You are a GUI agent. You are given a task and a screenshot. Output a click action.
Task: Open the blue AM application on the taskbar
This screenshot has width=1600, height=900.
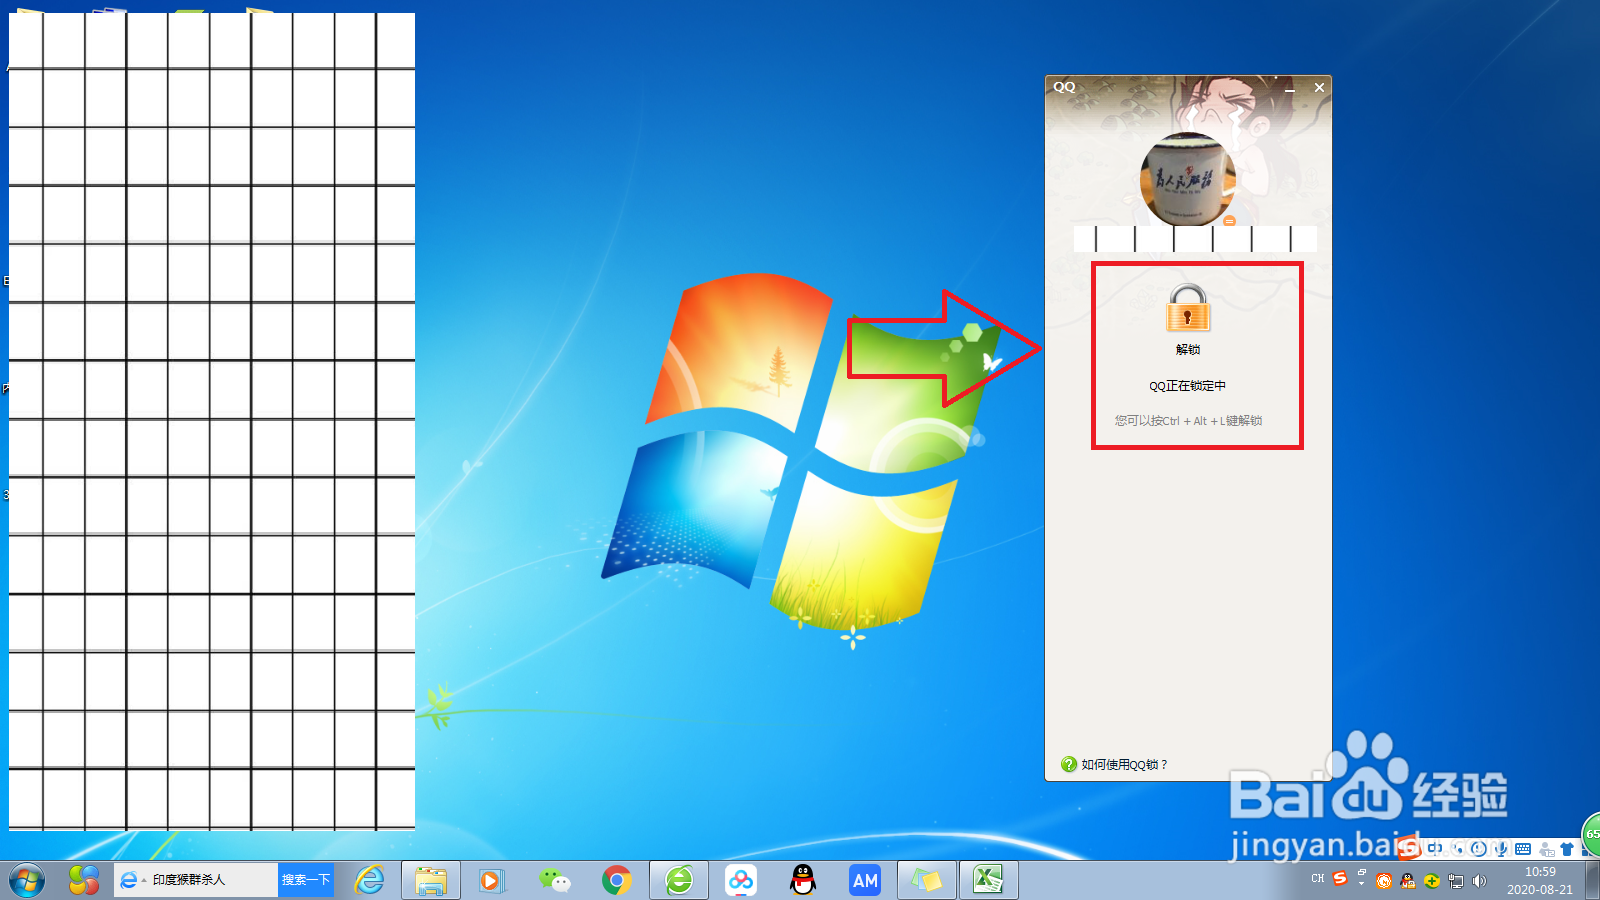coord(865,880)
